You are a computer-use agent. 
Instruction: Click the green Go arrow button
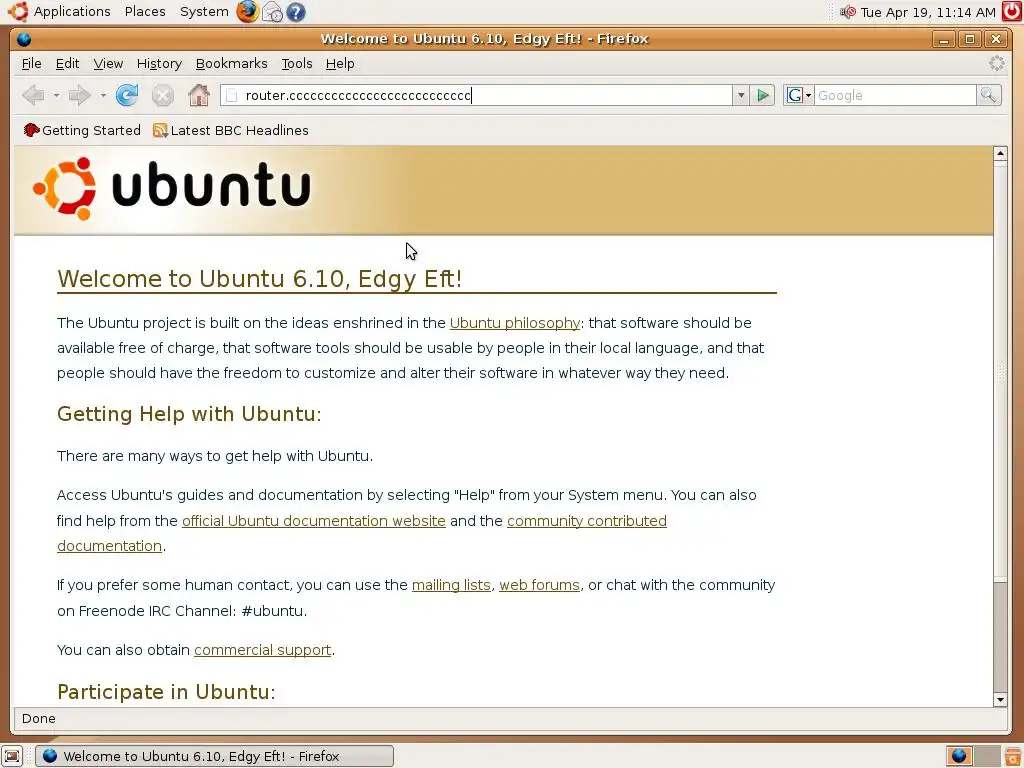pos(762,95)
